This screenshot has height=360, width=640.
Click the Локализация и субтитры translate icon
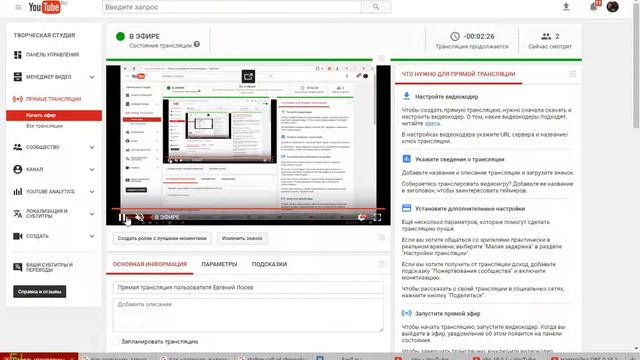(x=18, y=213)
